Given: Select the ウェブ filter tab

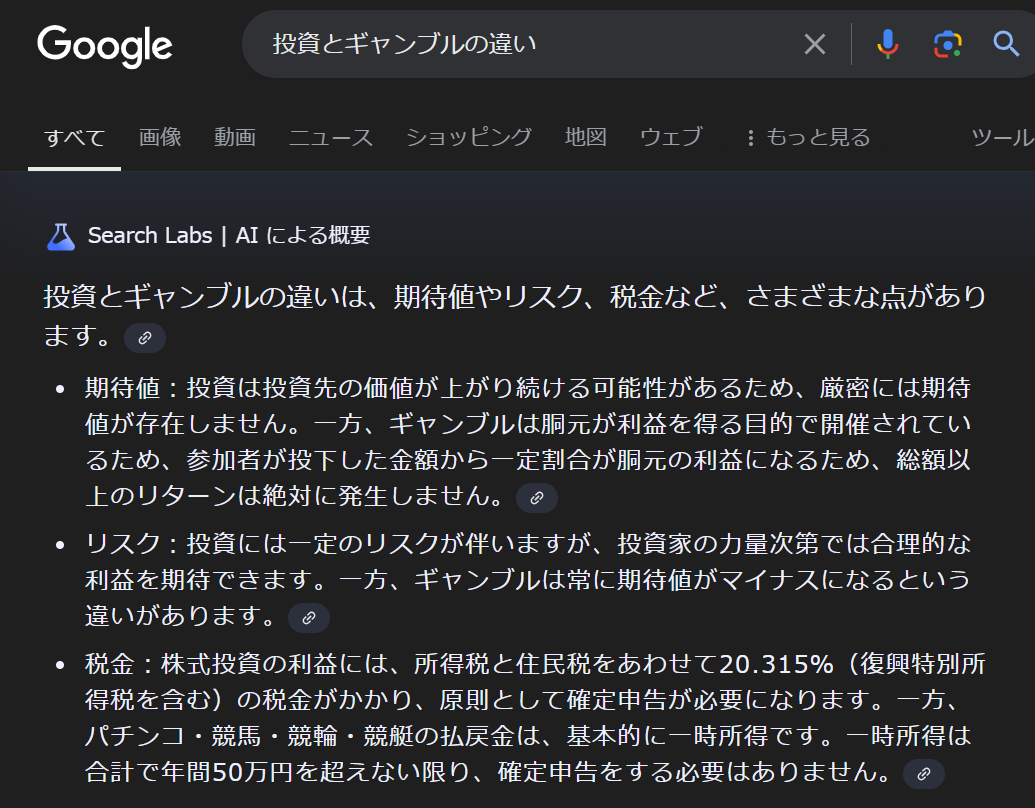Looking at the screenshot, I should [x=671, y=138].
